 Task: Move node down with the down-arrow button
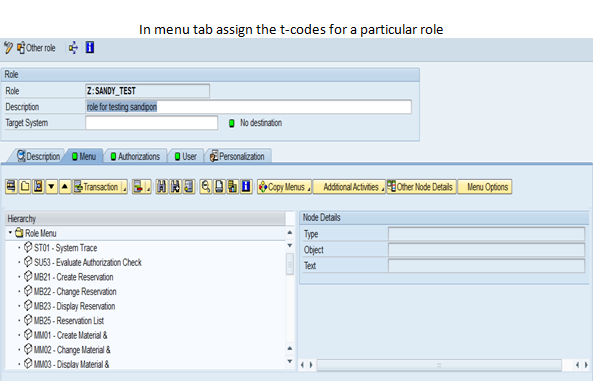pyautogui.click(x=51, y=187)
